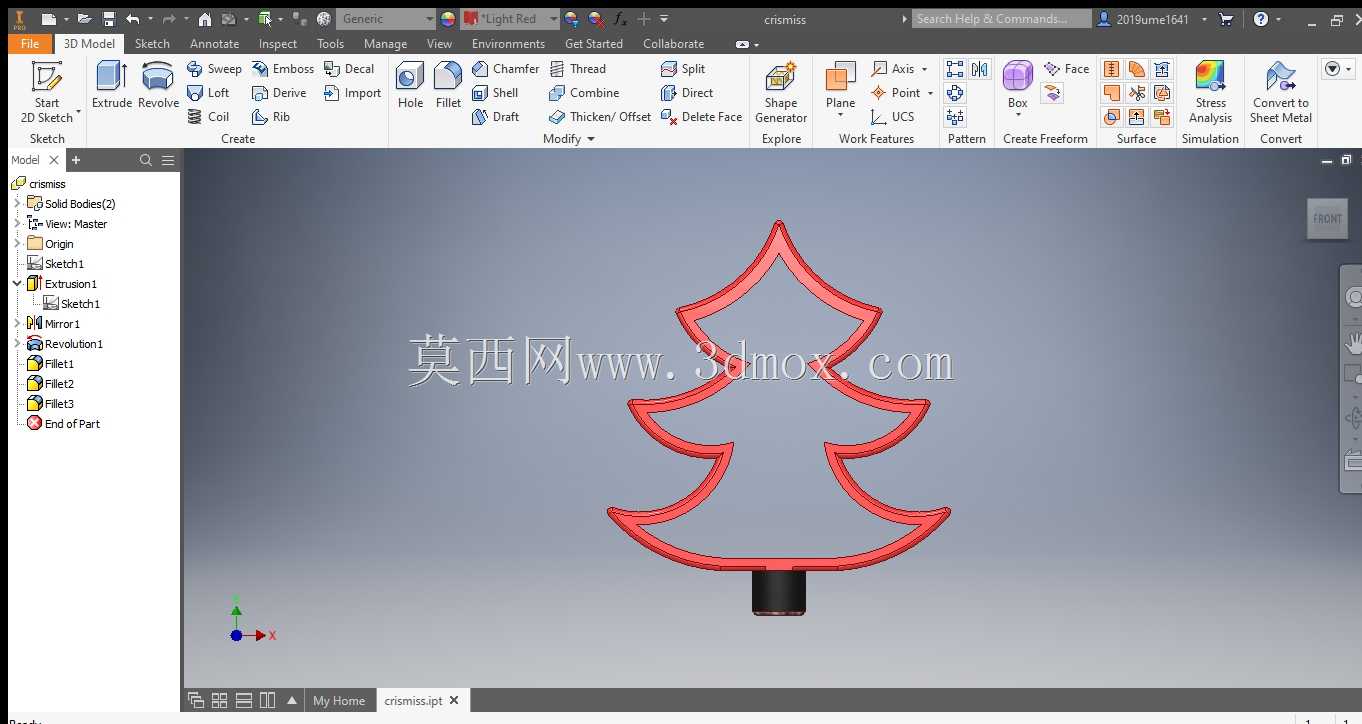The height and width of the screenshot is (724, 1362).
Task: Expand the Revolution1 node
Action: (x=17, y=344)
